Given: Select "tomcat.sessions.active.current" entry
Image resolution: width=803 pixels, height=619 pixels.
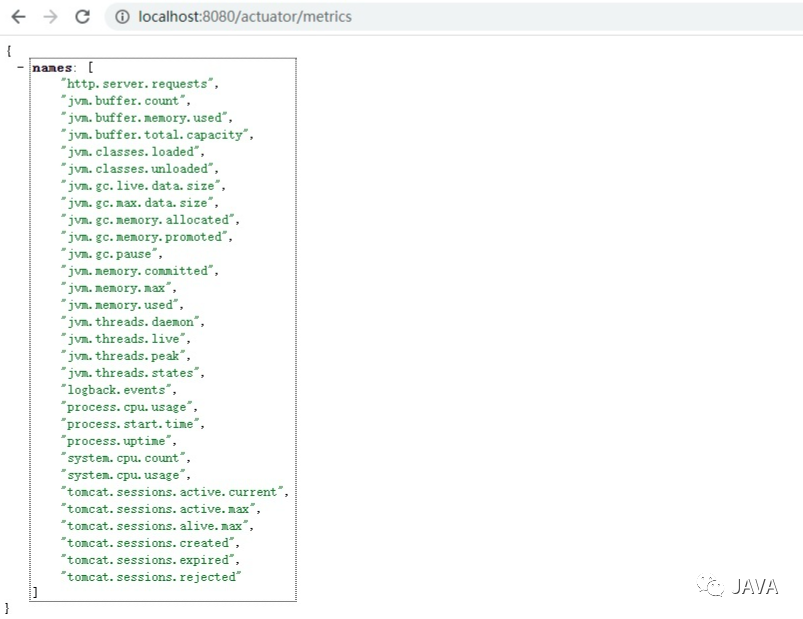Looking at the screenshot, I should click(172, 492).
